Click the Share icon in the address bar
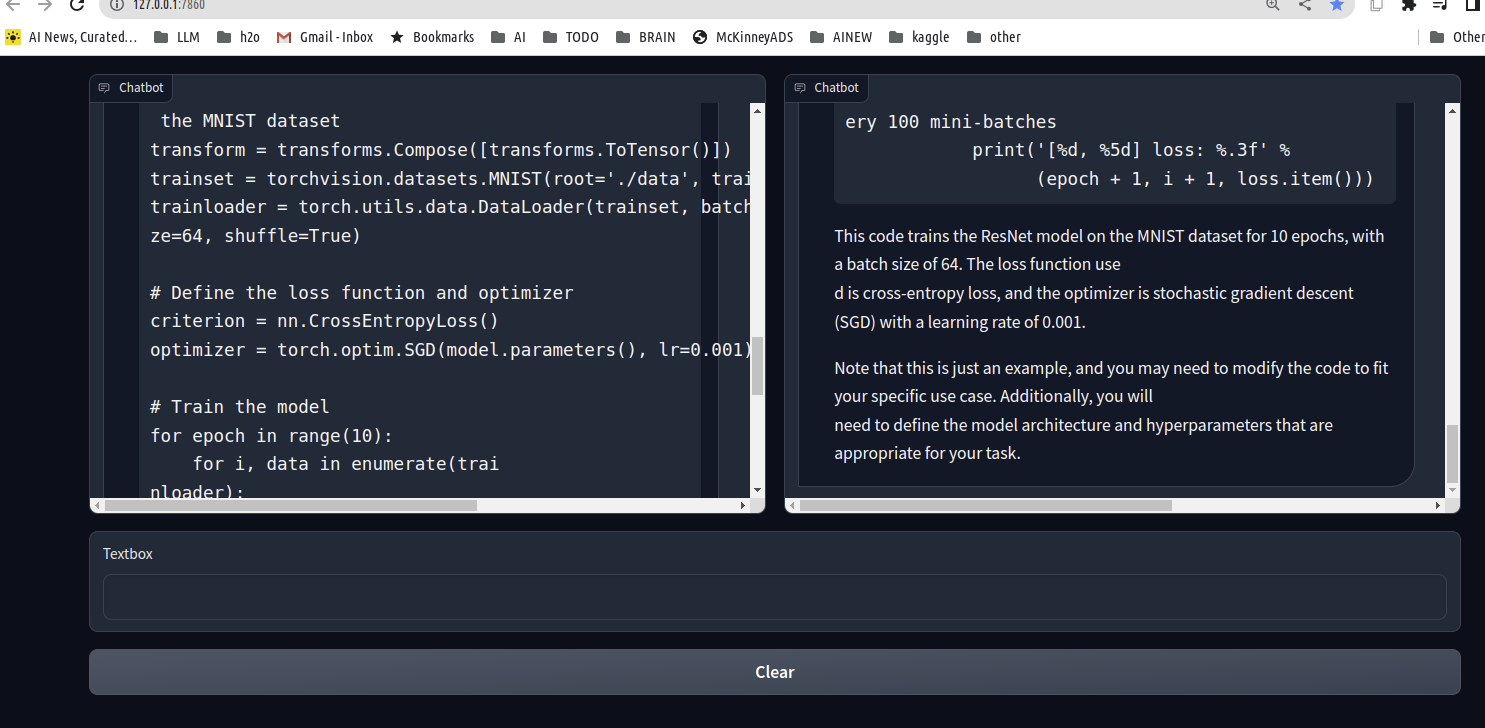The height and width of the screenshot is (728, 1485). click(x=1303, y=7)
